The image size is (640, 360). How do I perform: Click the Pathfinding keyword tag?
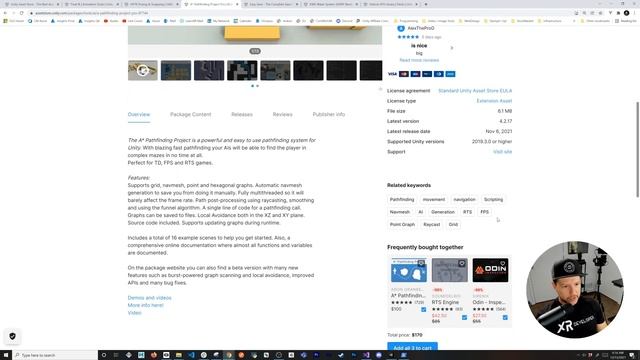tap(402, 200)
